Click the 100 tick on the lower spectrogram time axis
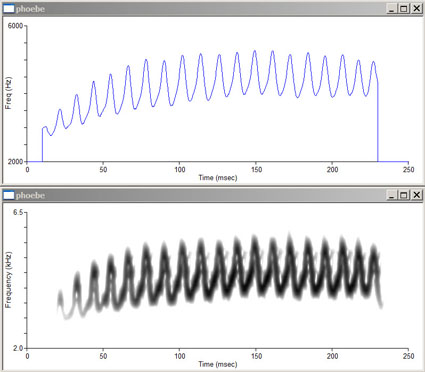Image resolution: width=425 pixels, height=372 pixels. pos(179,356)
